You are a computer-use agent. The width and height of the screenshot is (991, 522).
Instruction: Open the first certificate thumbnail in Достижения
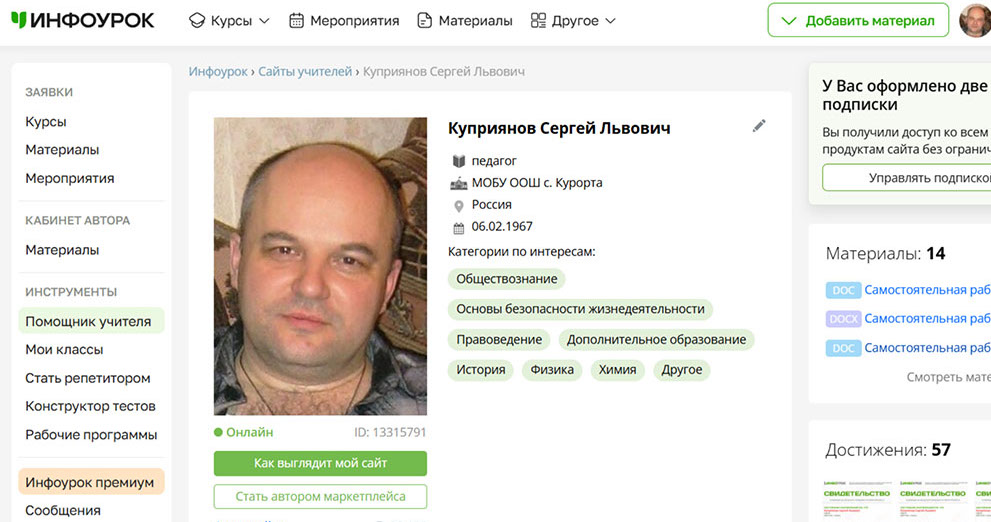coord(856,501)
